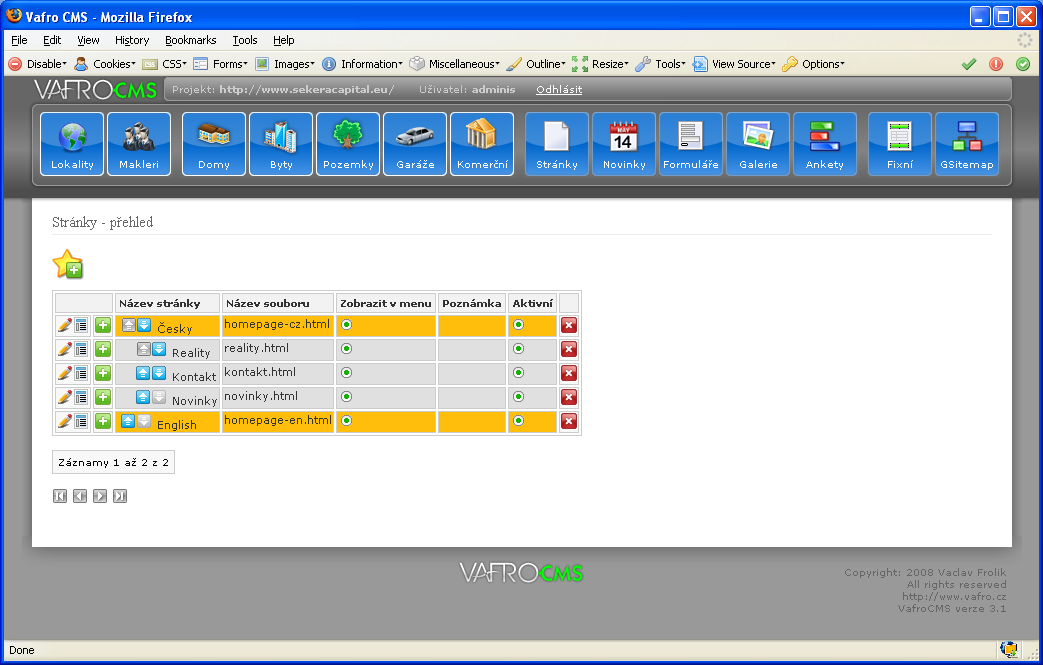Expand the Forms toolbar dropdown
This screenshot has height=665, width=1043.
click(221, 64)
